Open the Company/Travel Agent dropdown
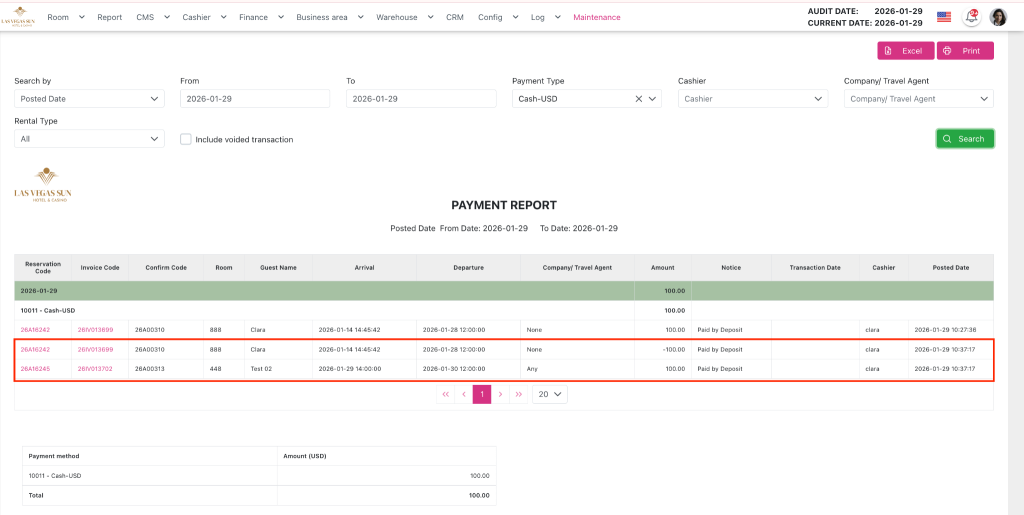 click(x=918, y=99)
